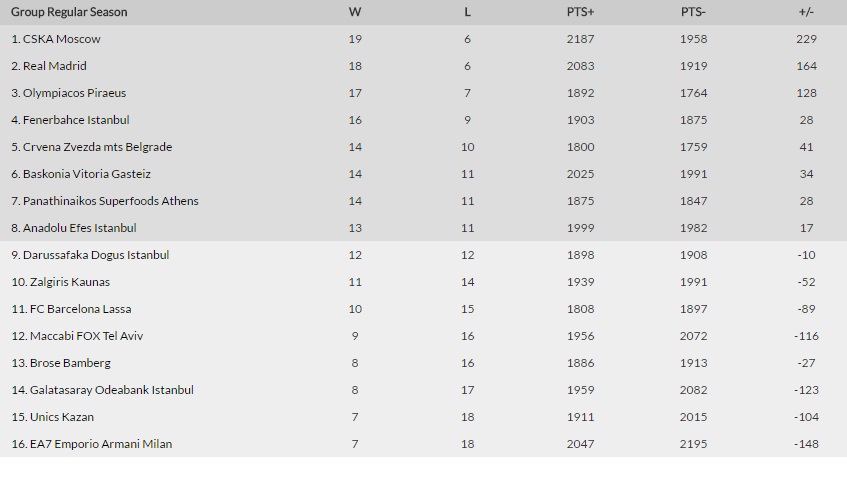Open Crvena Zvezda mts Belgrade entry
Image resolution: width=847 pixels, height=483 pixels.
(x=97, y=147)
